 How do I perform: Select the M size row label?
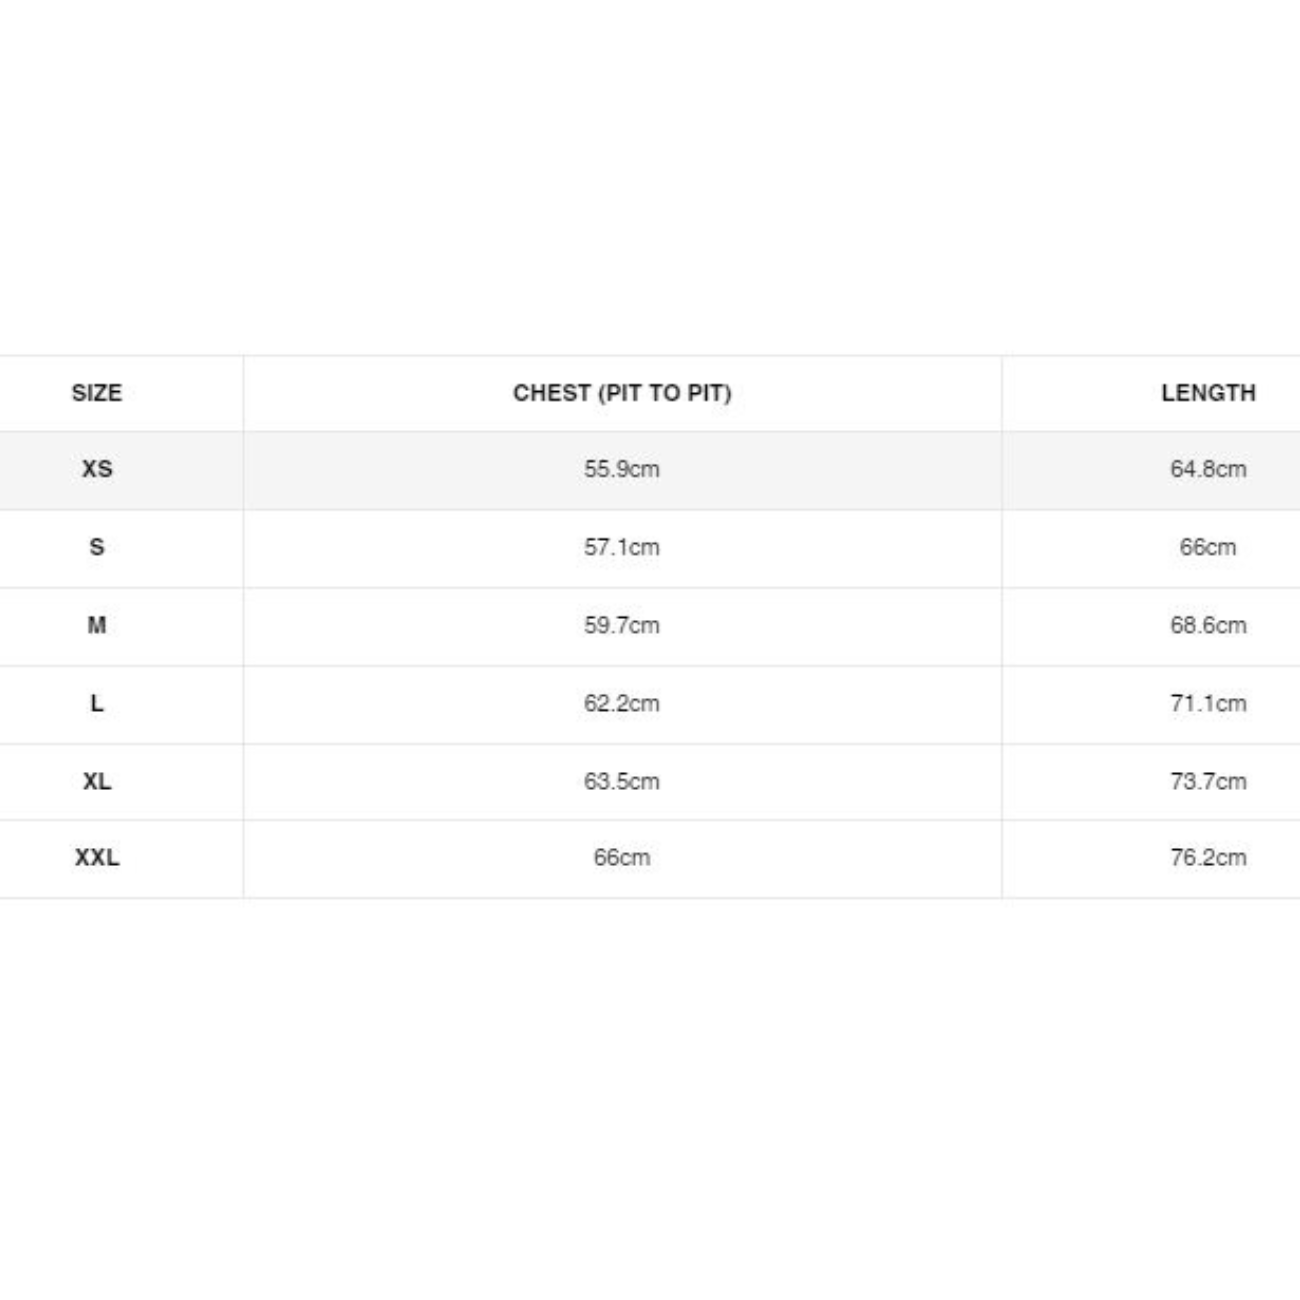click(96, 625)
